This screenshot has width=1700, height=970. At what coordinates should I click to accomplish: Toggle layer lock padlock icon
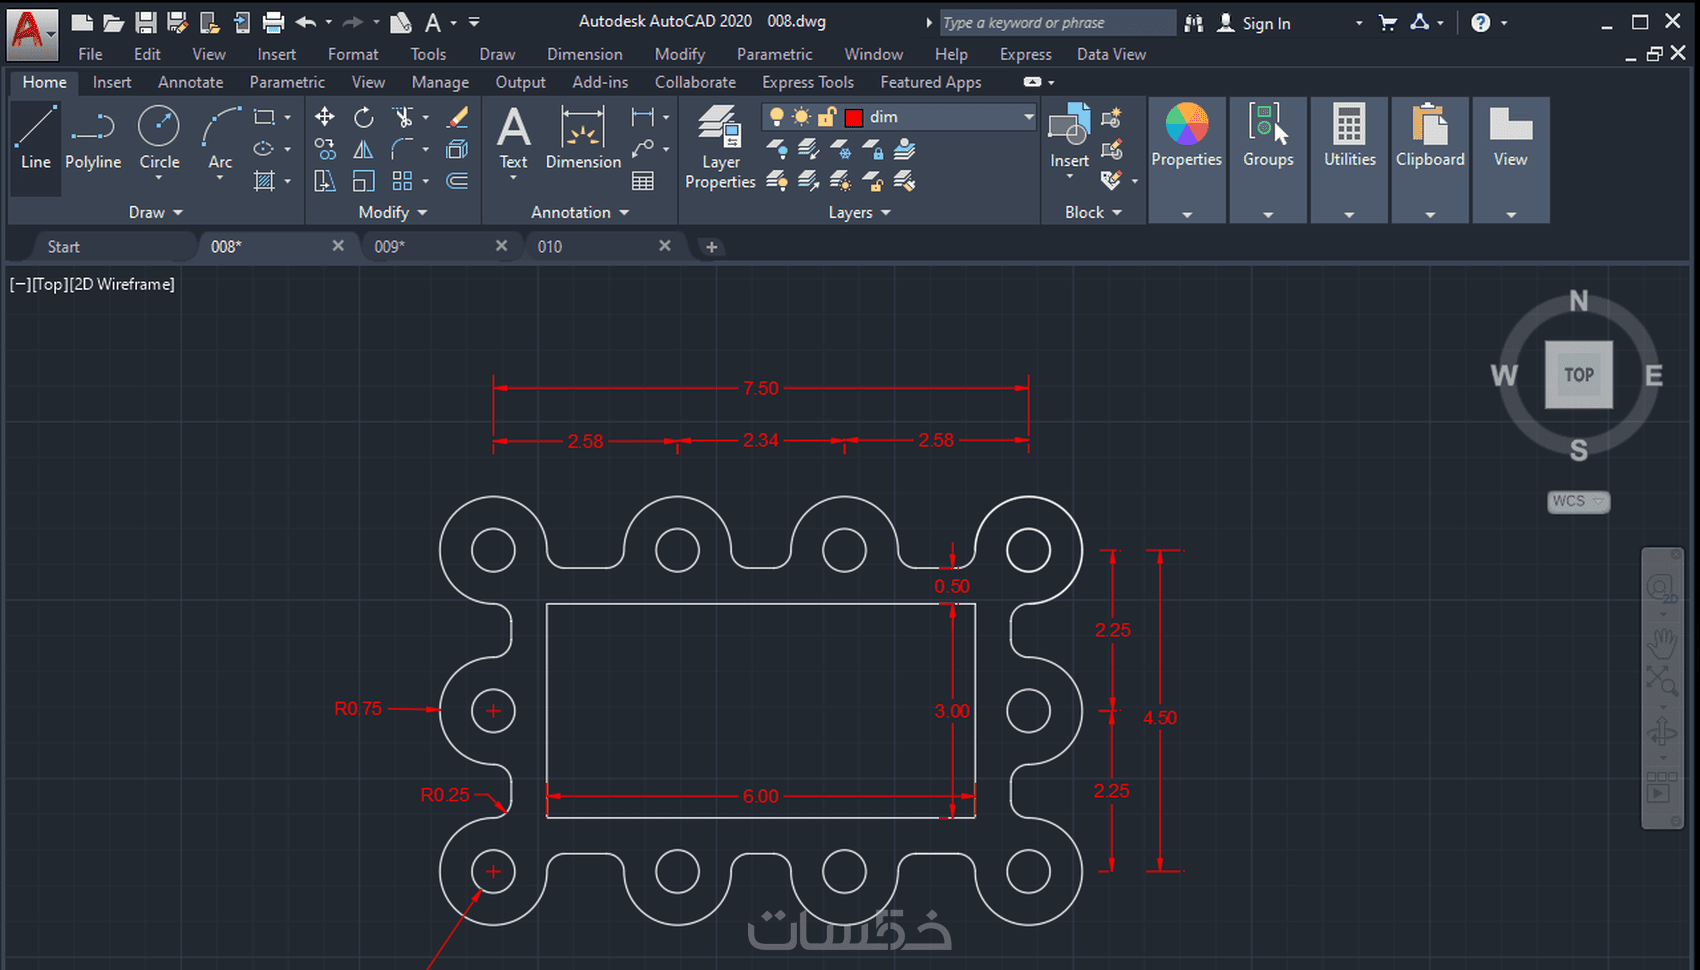click(827, 117)
